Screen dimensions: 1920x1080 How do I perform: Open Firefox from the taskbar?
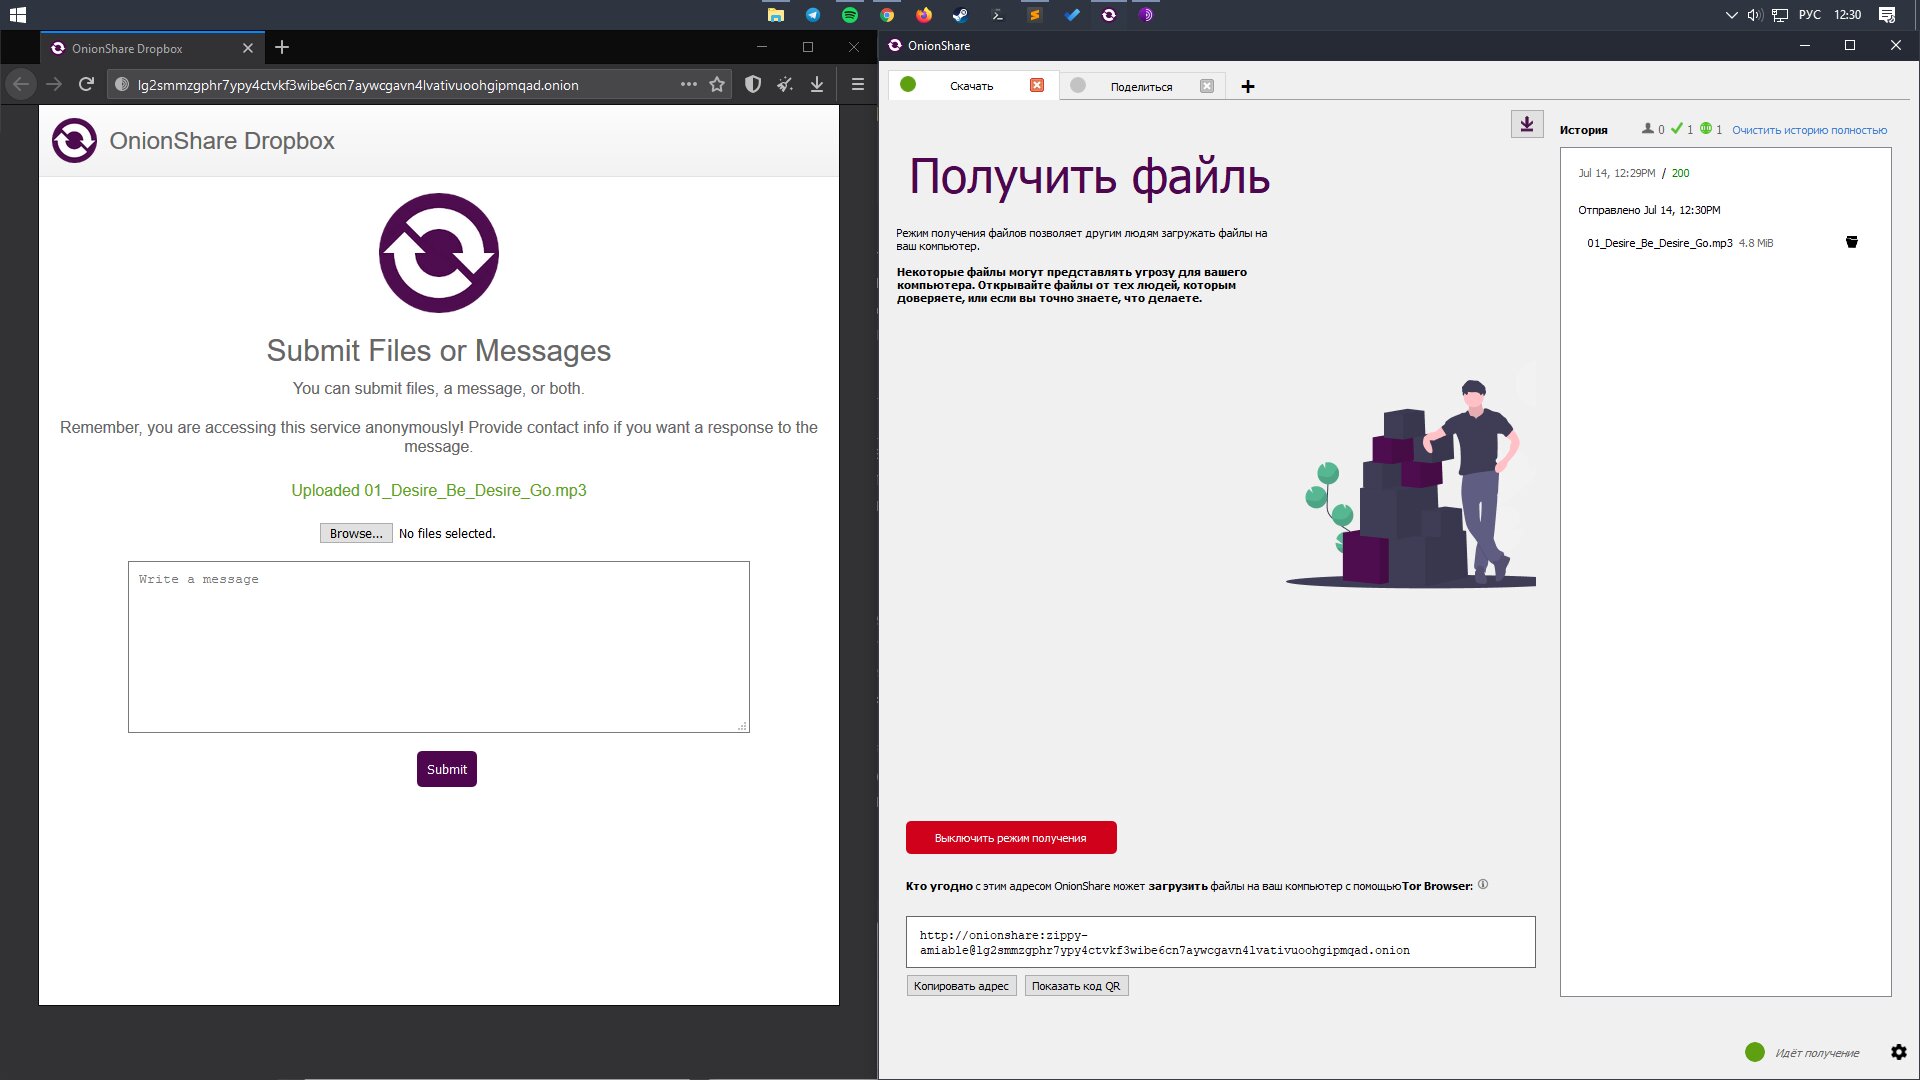[x=924, y=15]
